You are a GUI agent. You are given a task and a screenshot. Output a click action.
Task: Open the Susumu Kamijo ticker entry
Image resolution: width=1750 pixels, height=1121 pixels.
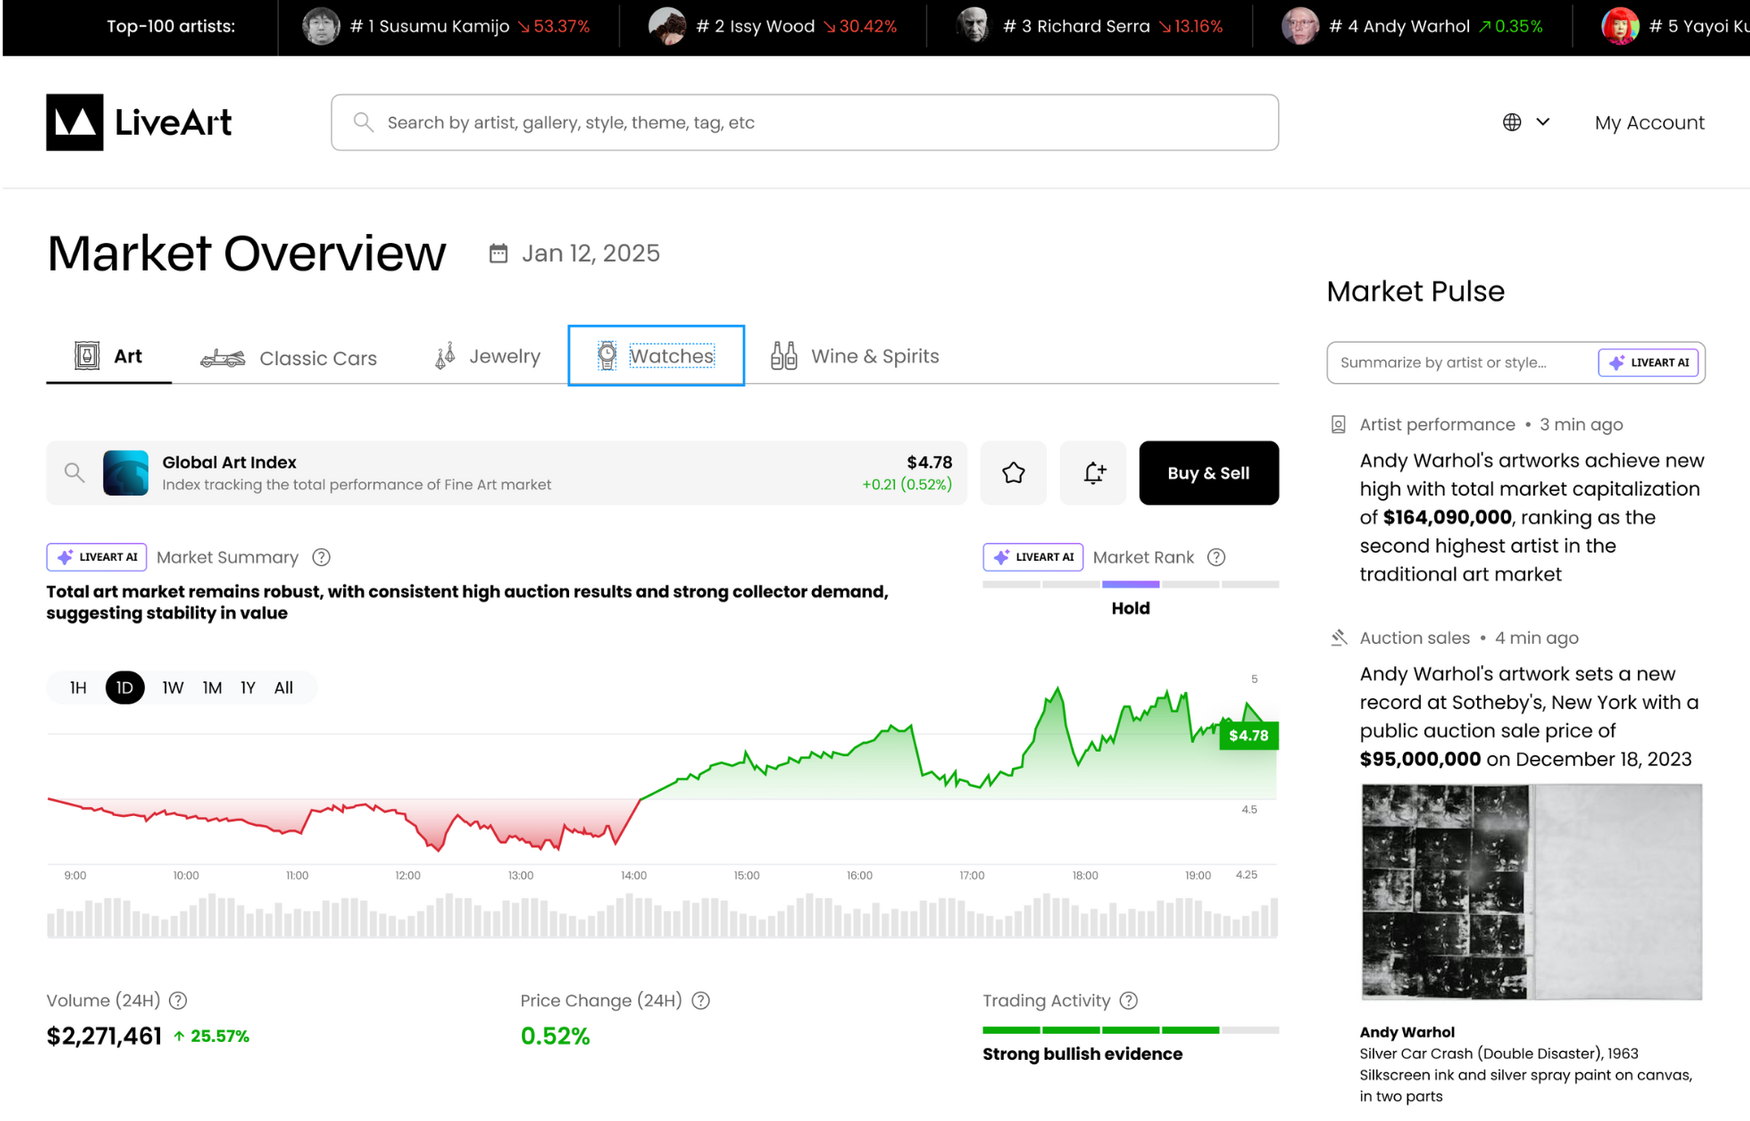click(x=447, y=26)
